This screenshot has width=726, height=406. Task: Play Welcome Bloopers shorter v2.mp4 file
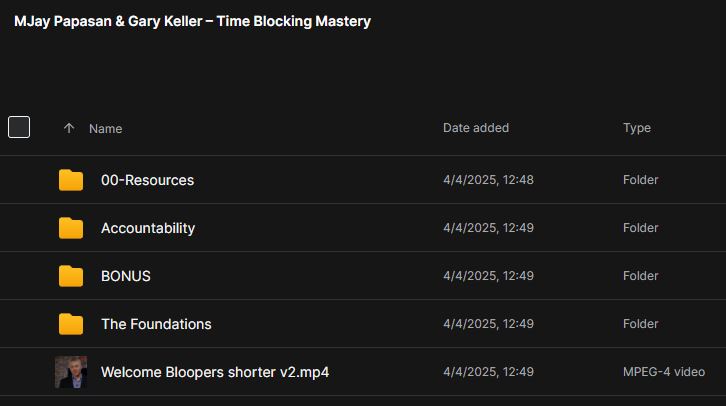(215, 372)
